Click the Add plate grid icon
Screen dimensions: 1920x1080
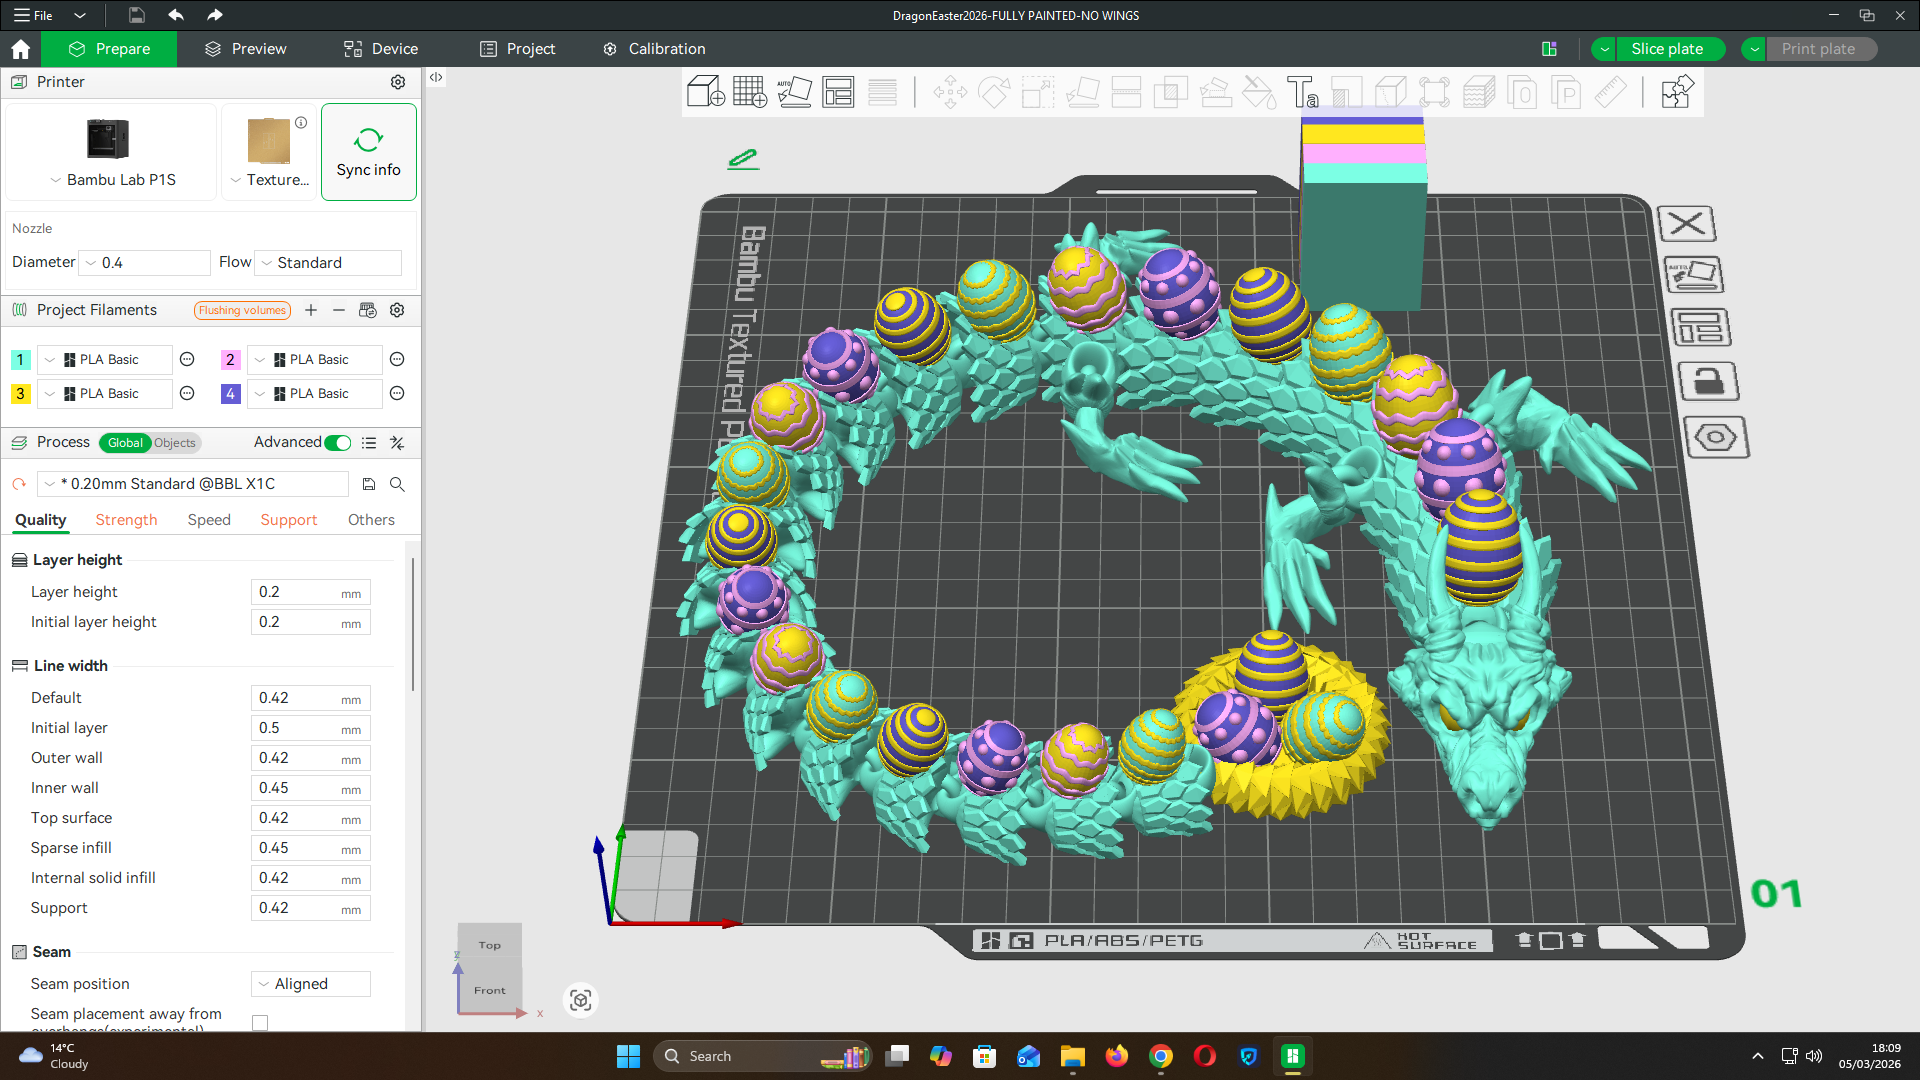[750, 92]
